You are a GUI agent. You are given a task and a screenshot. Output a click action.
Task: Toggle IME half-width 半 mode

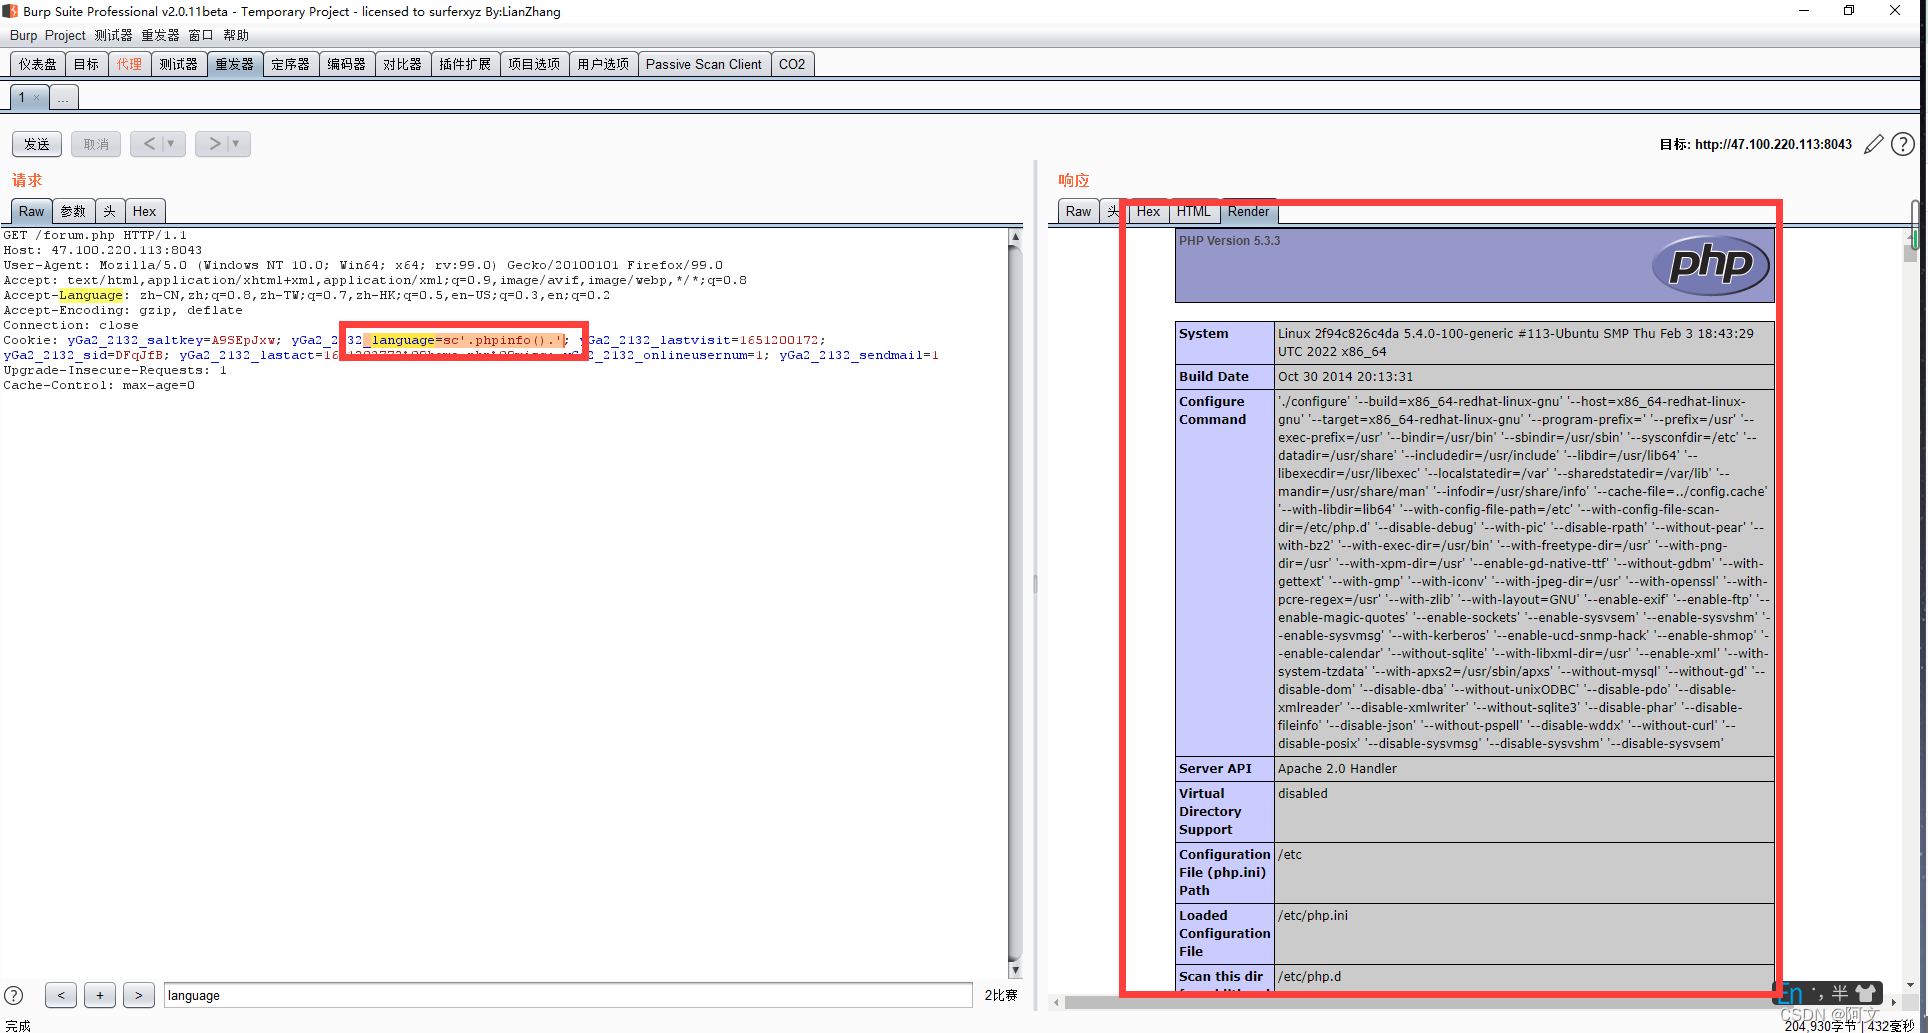click(x=1840, y=993)
